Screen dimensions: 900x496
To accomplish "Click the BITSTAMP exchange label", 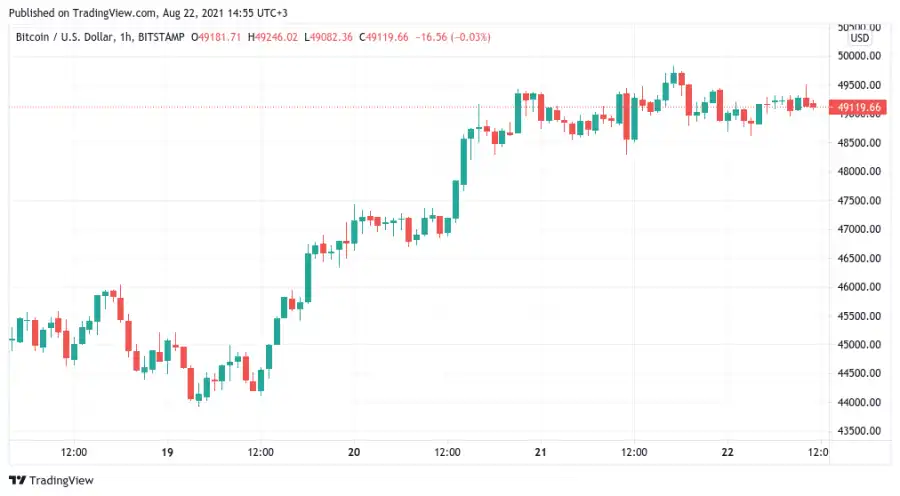I will click(x=161, y=37).
